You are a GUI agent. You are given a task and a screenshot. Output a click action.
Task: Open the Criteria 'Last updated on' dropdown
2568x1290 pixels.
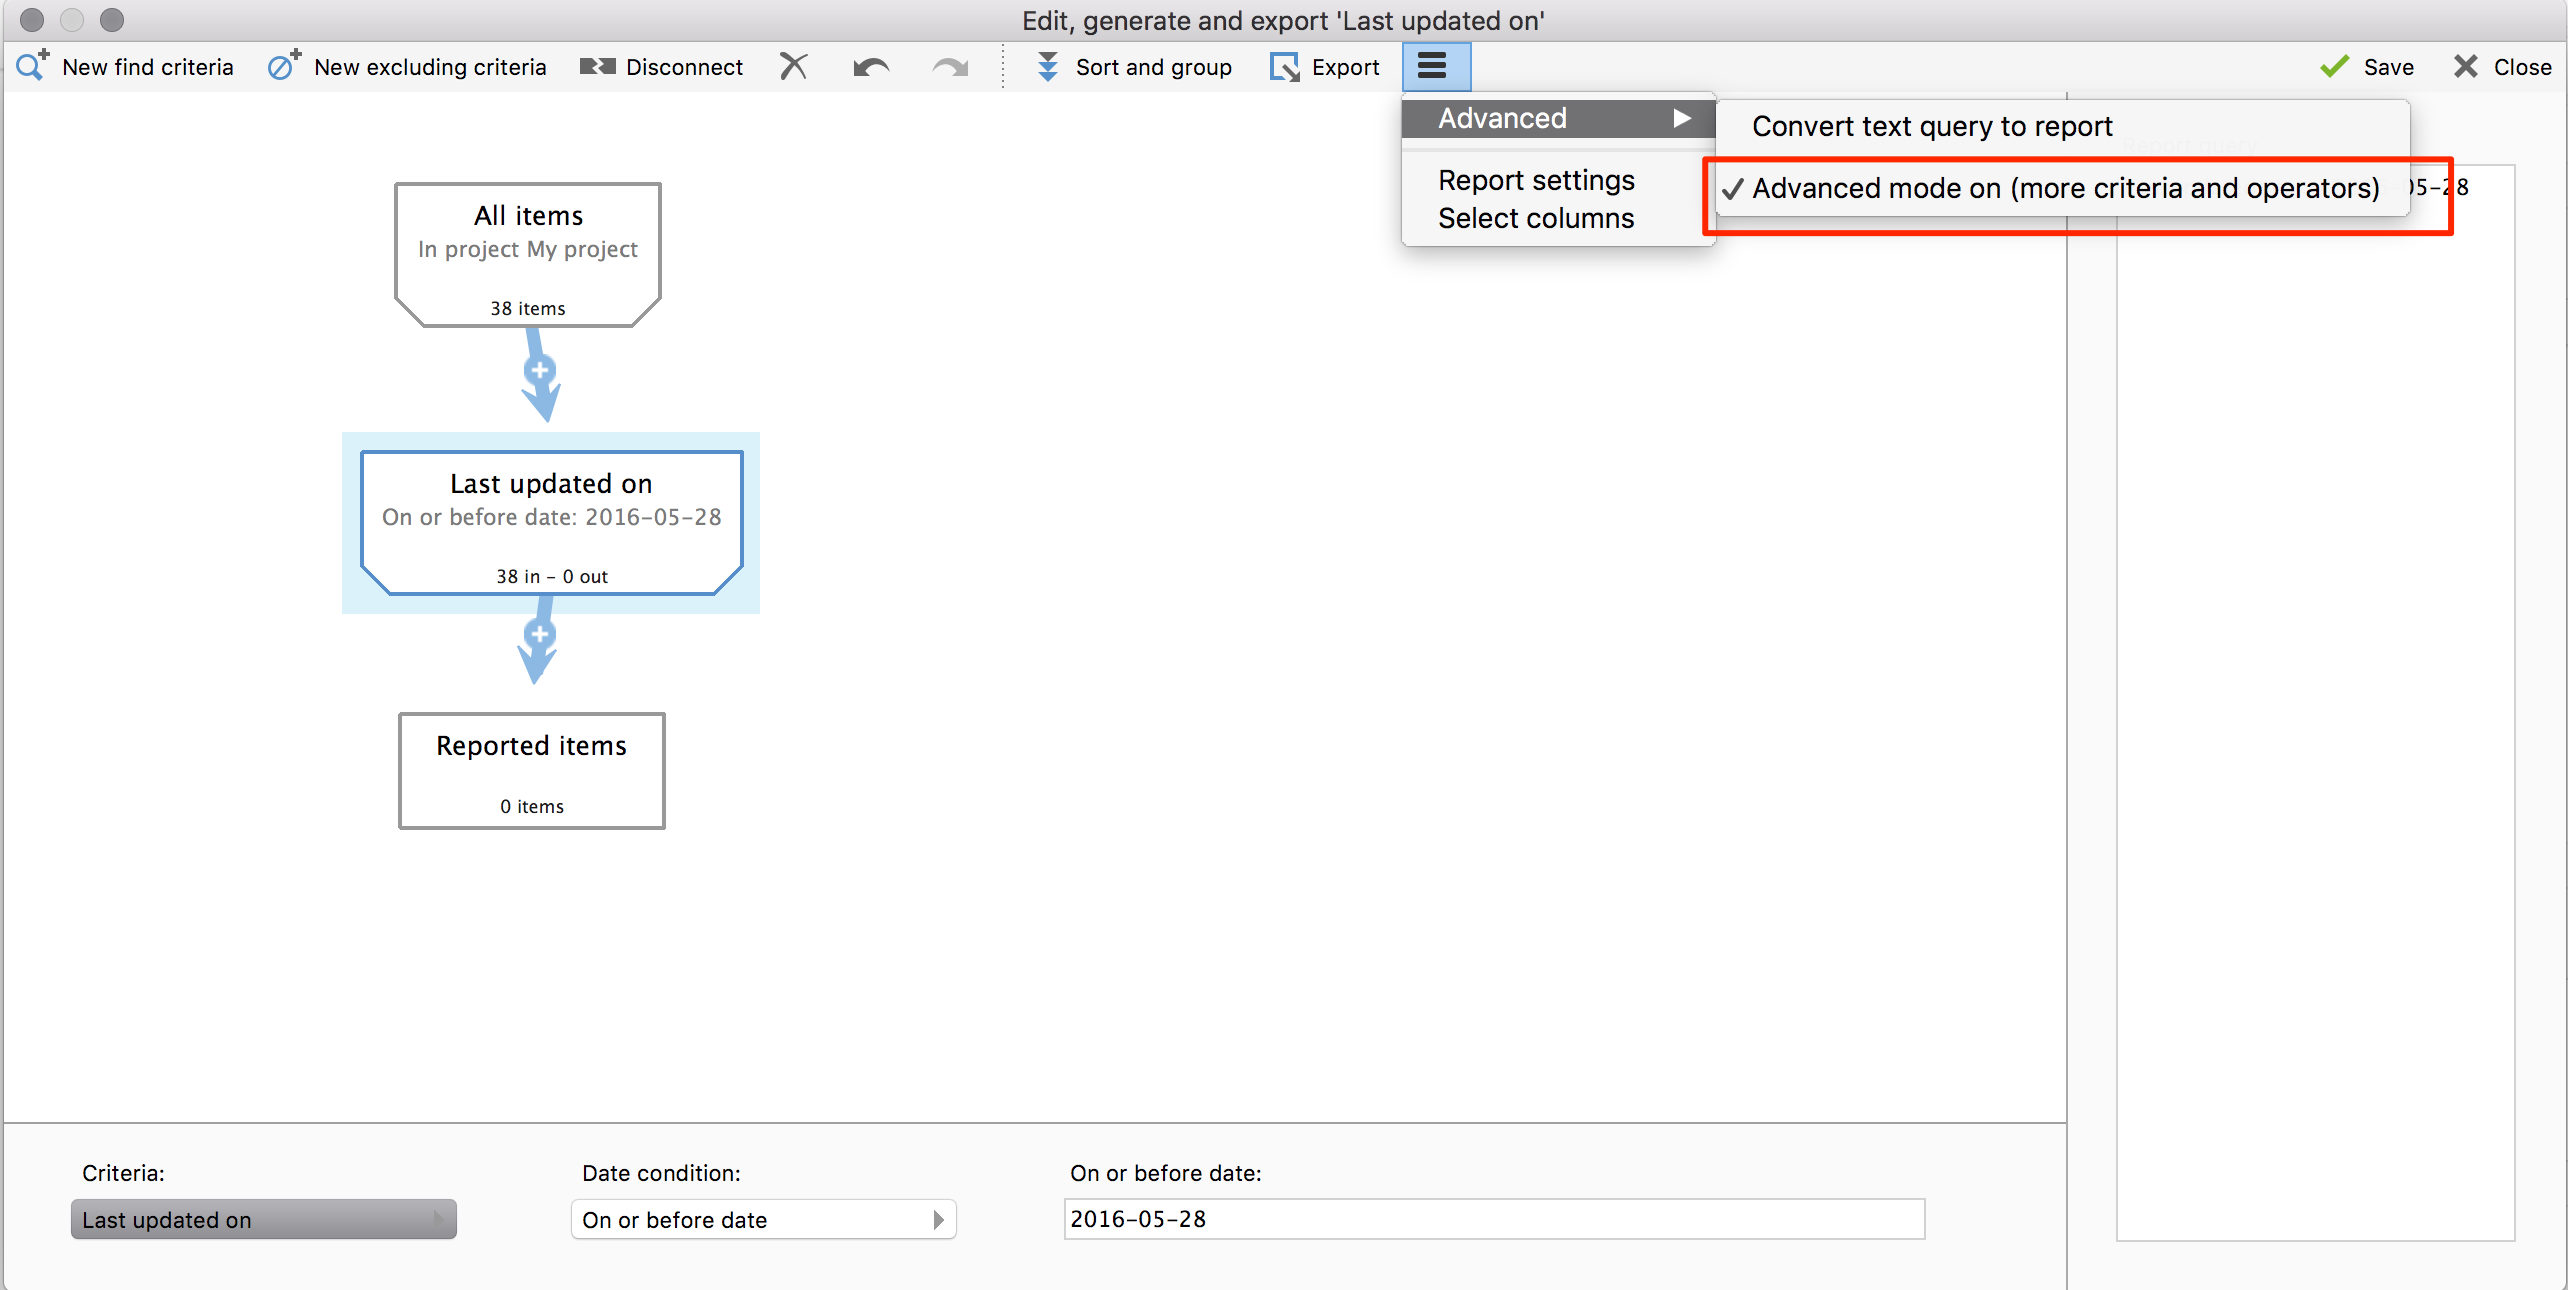tap(263, 1219)
